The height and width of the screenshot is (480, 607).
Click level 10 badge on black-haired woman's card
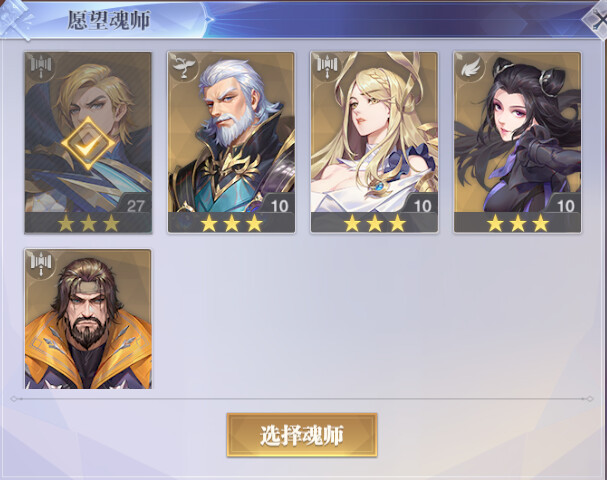pos(565,205)
